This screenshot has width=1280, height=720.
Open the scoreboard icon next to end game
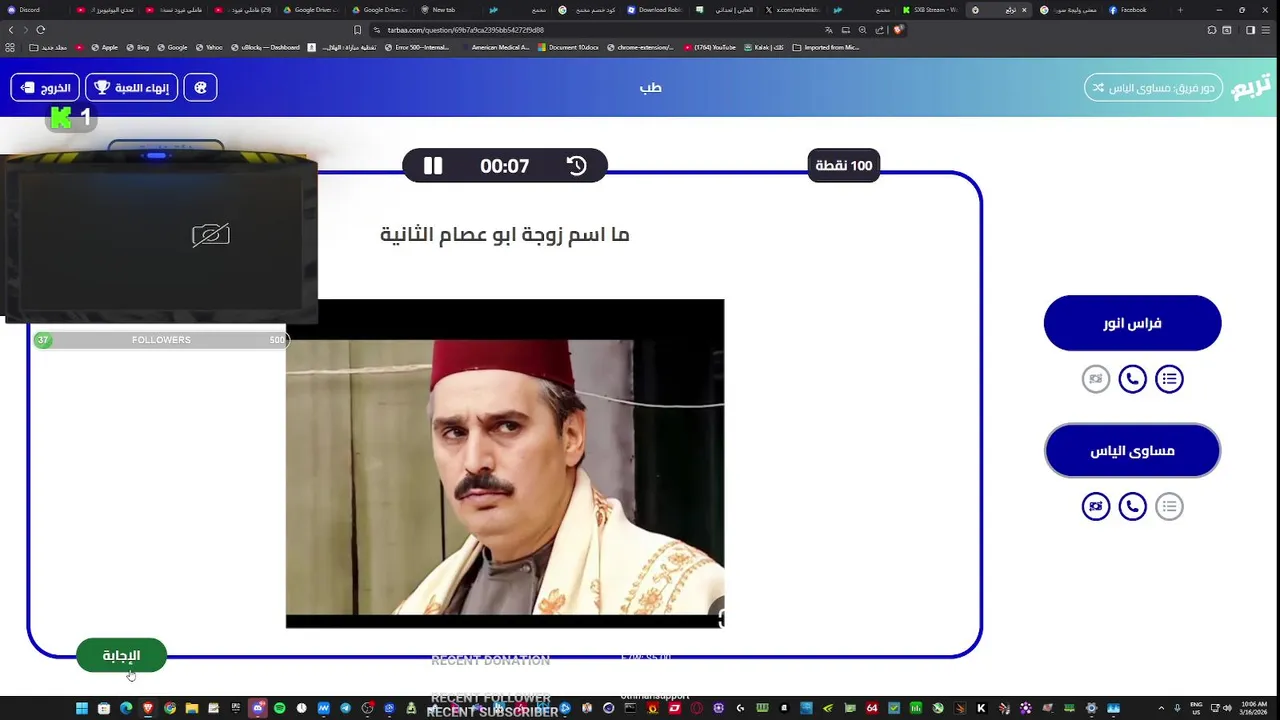coord(200,88)
